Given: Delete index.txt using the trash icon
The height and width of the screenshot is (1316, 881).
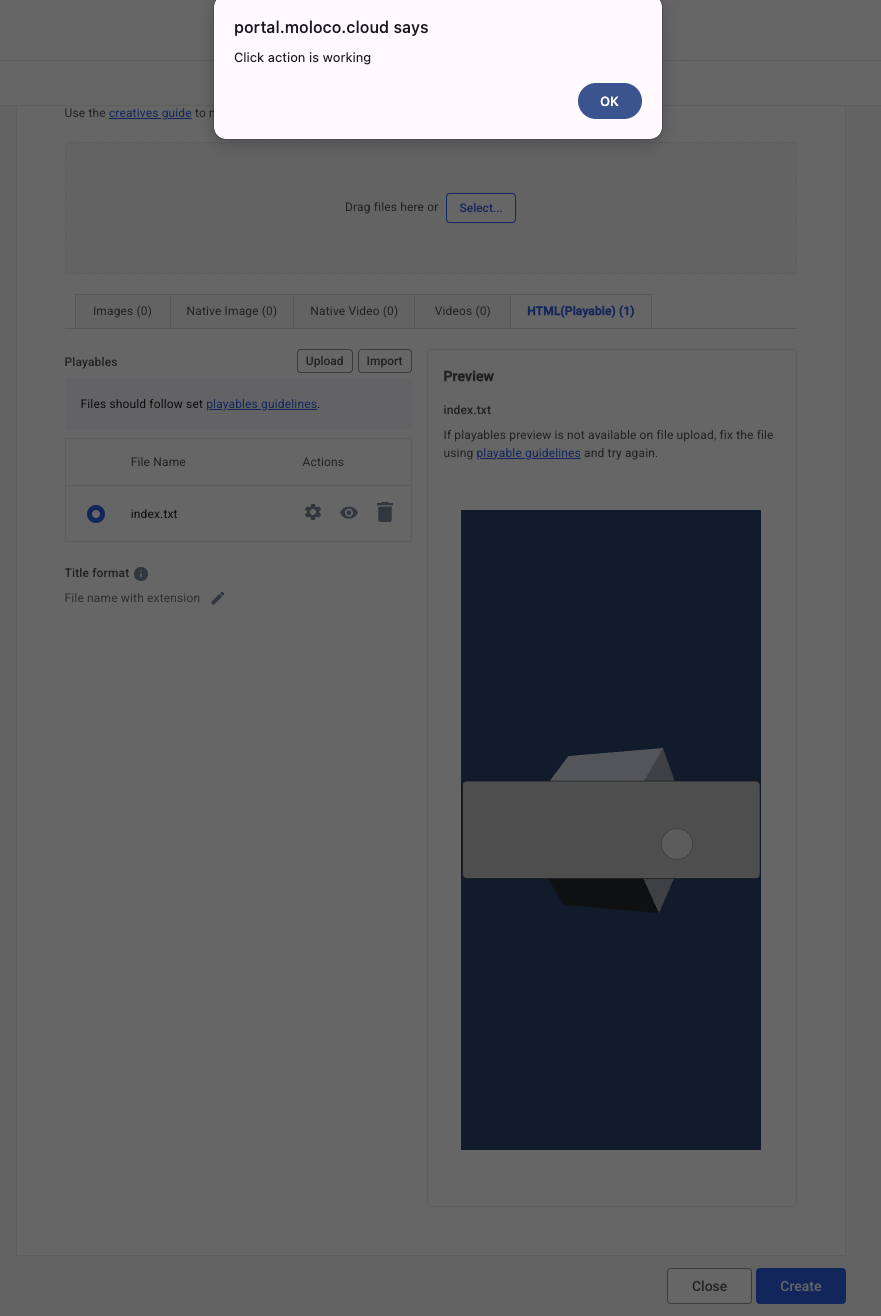Looking at the screenshot, I should click(x=385, y=513).
